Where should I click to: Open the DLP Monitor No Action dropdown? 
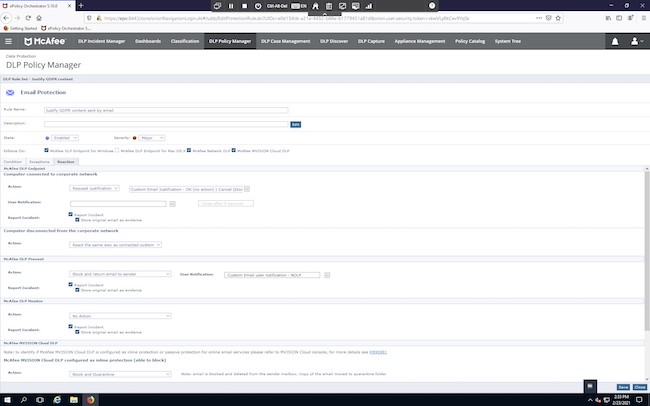coord(120,316)
